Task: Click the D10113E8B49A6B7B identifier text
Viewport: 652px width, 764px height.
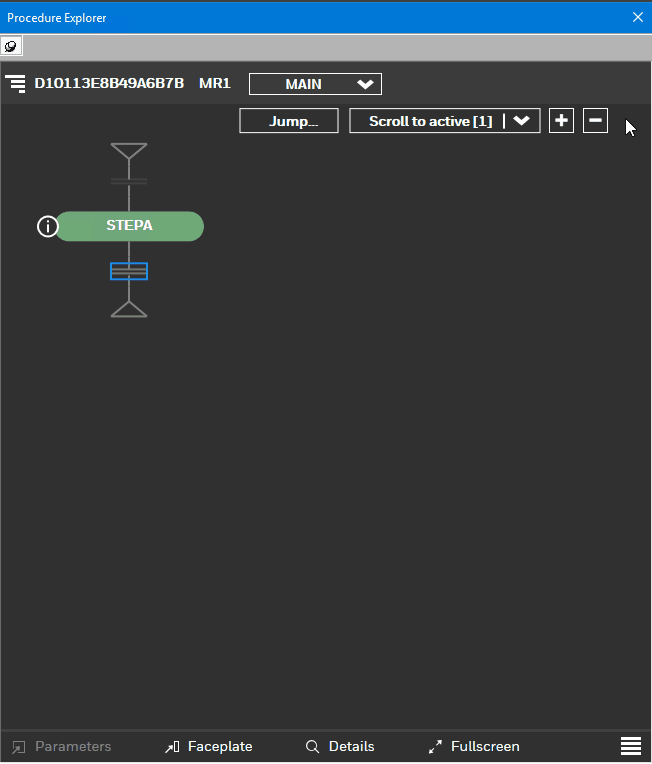Action: coord(109,83)
